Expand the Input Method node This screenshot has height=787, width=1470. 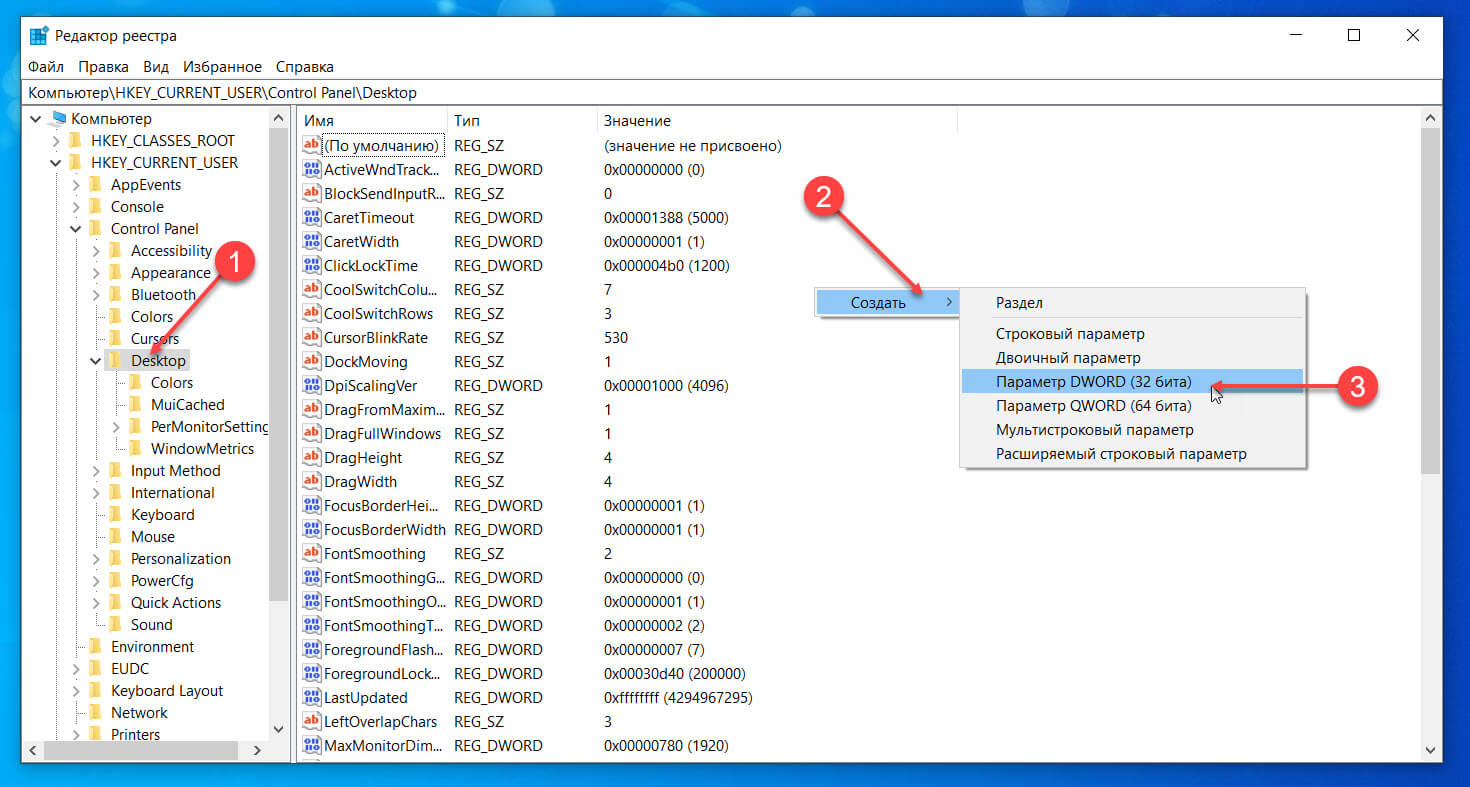[96, 471]
